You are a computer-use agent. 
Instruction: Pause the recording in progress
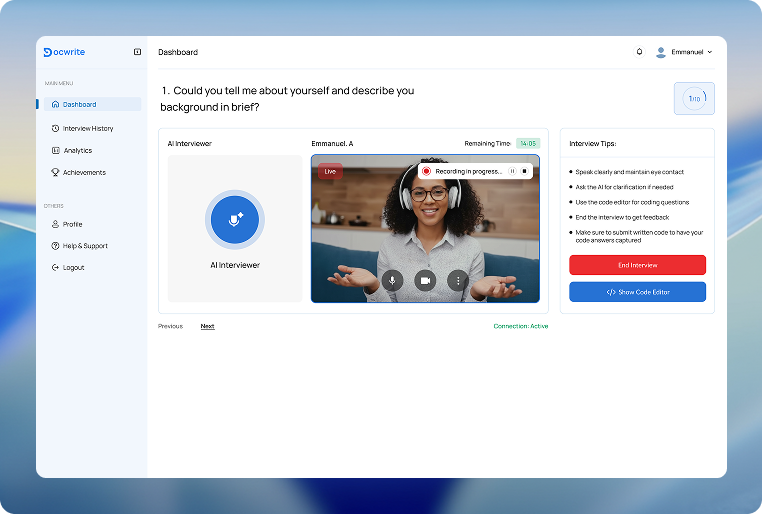coord(512,171)
